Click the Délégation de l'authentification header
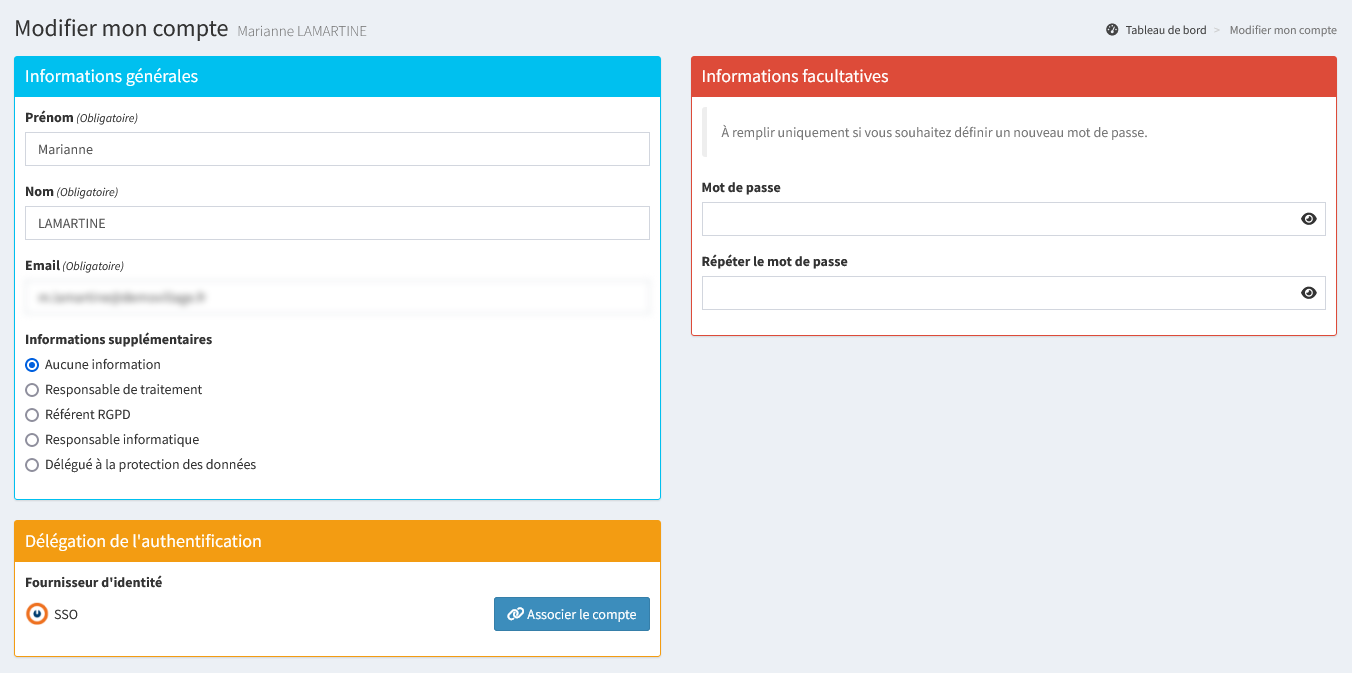Viewport: 1352px width, 673px height. (337, 541)
